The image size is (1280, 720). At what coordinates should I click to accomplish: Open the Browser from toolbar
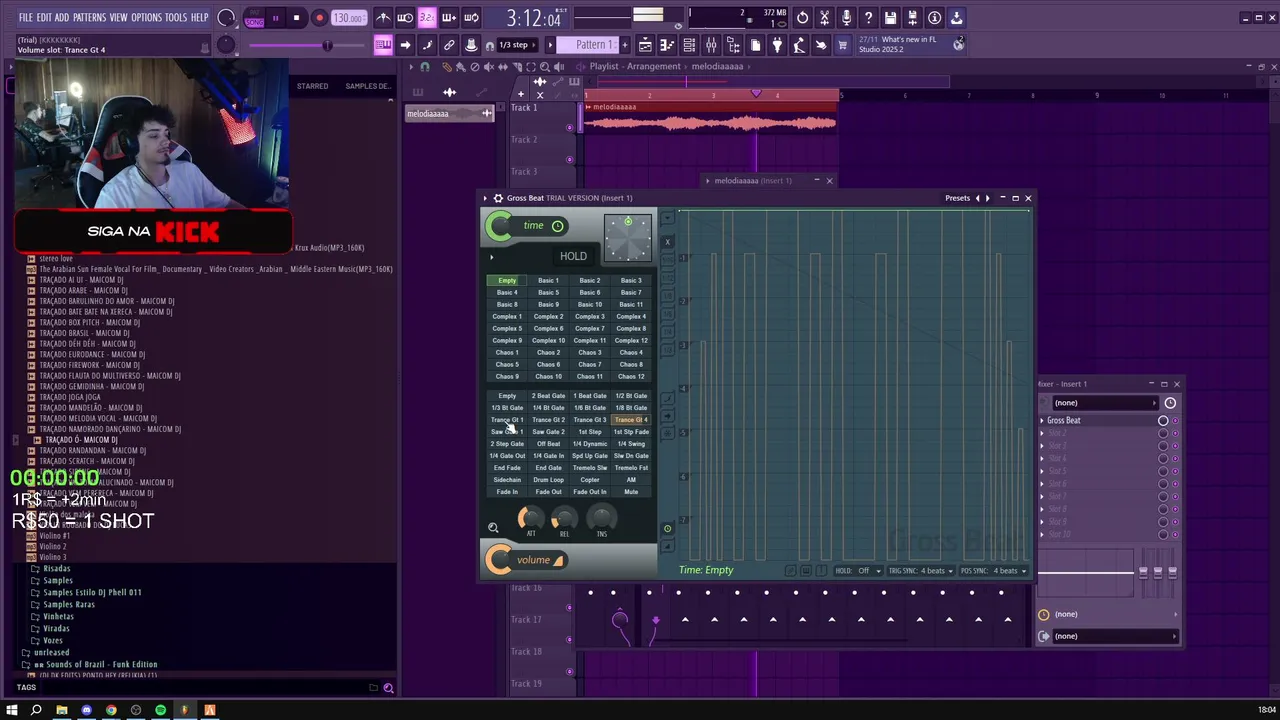point(733,45)
